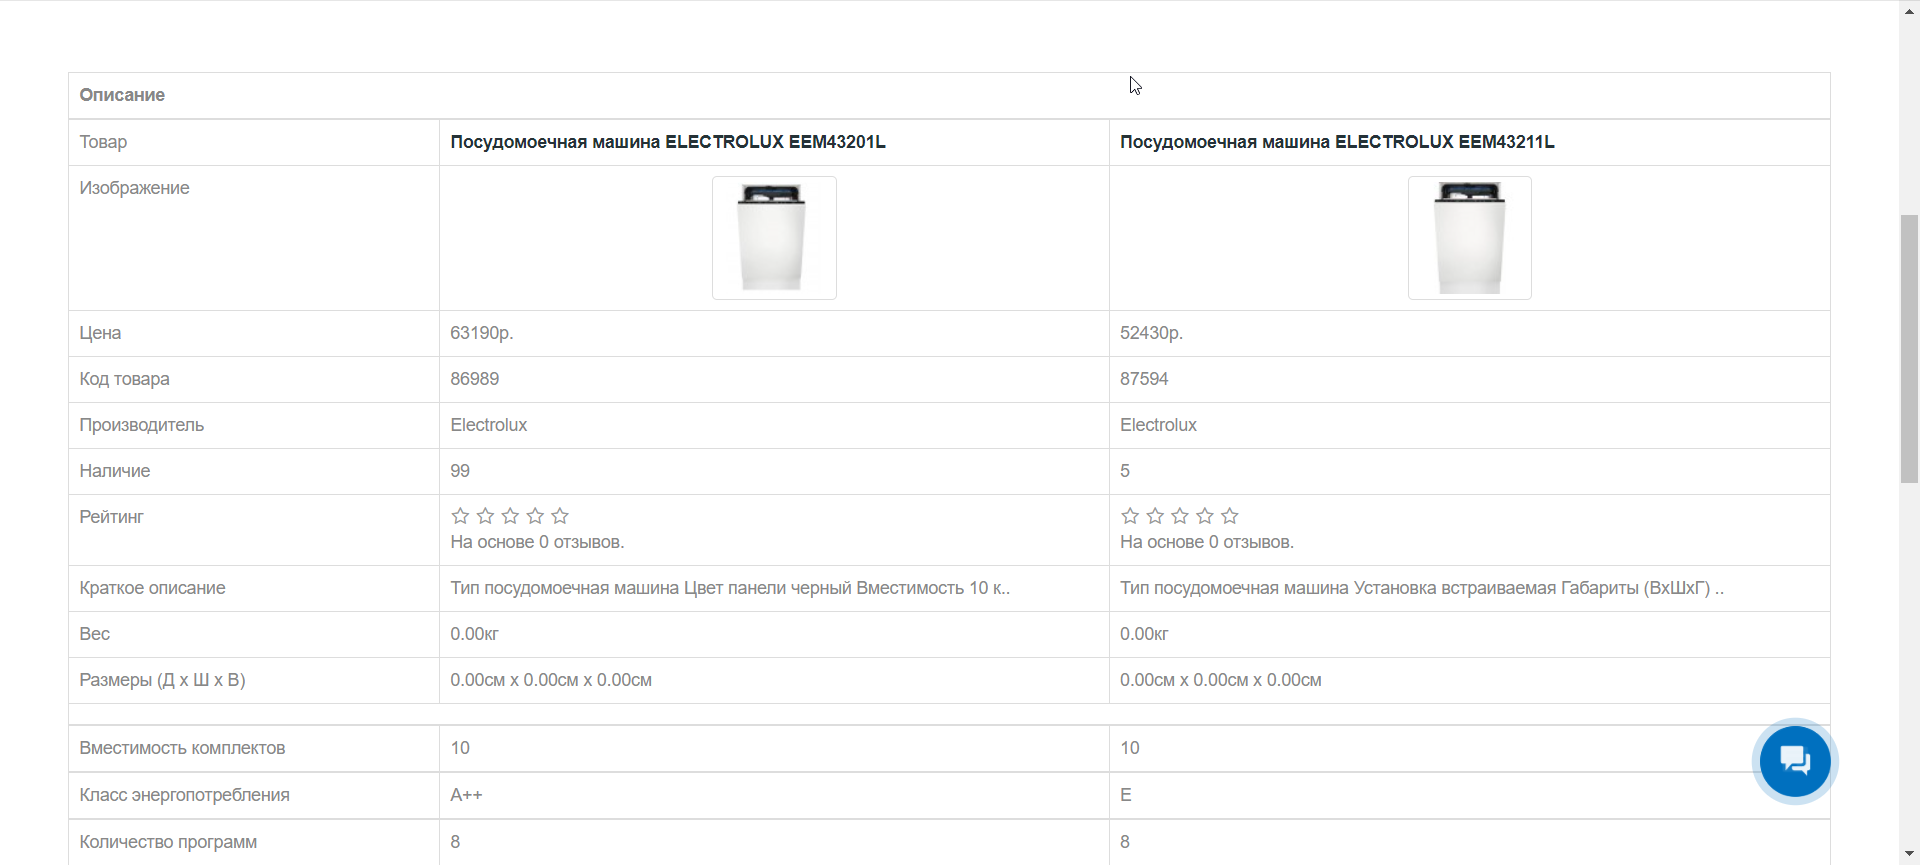Click the 63190р. price value

[x=481, y=333]
